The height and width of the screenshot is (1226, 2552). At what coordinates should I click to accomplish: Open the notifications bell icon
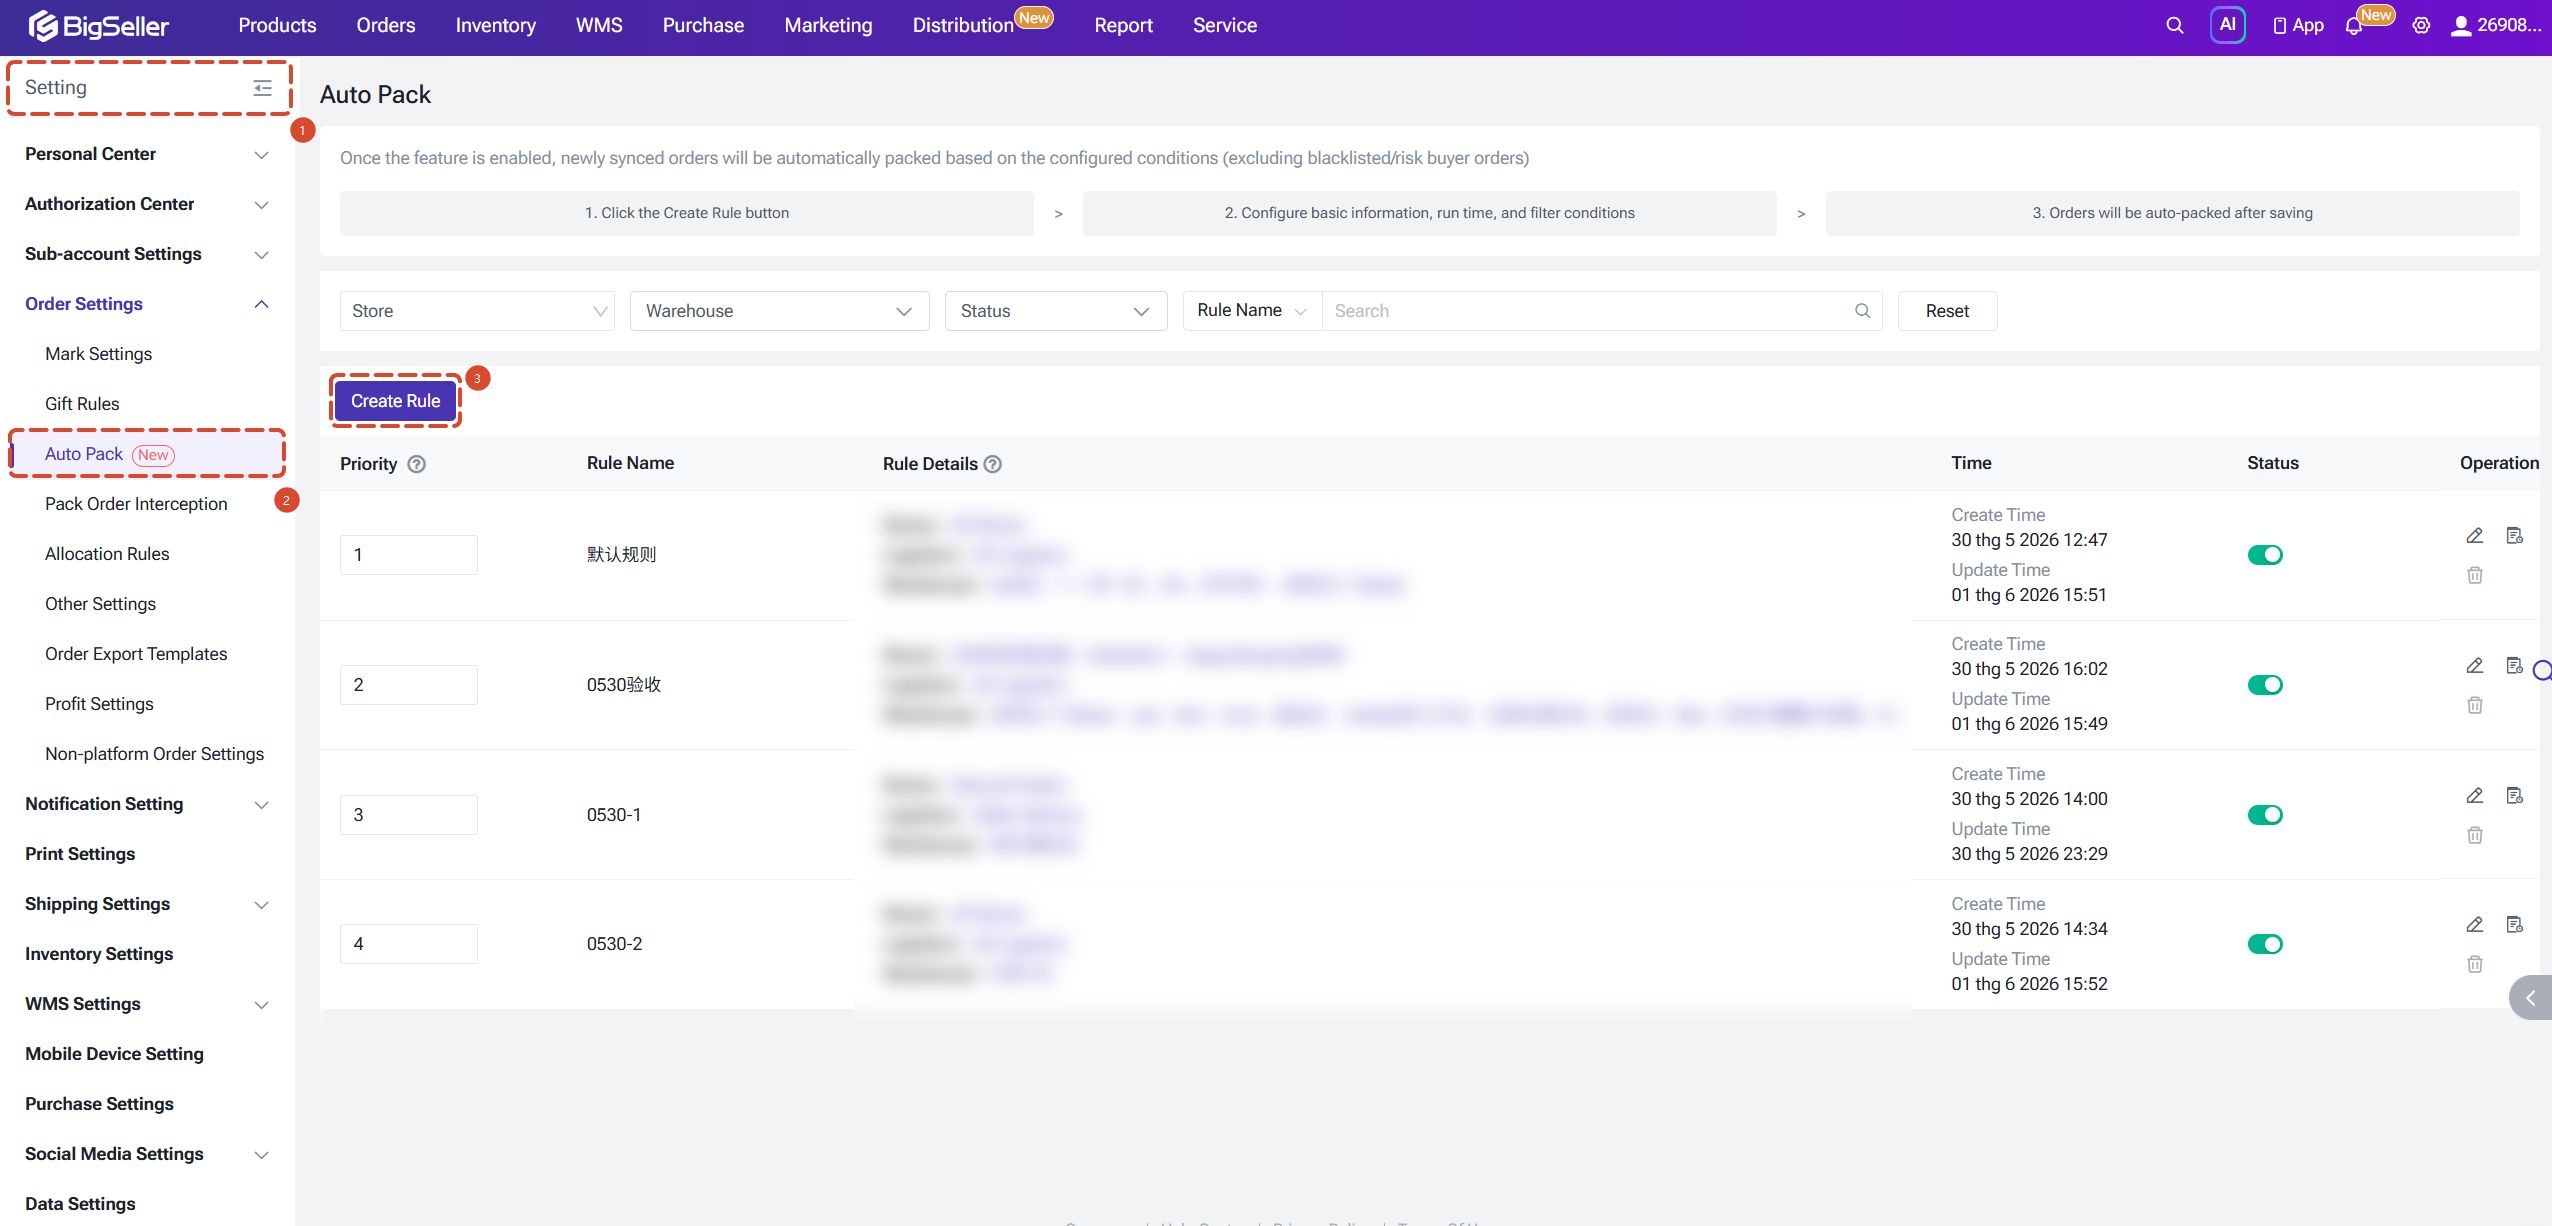[2353, 27]
